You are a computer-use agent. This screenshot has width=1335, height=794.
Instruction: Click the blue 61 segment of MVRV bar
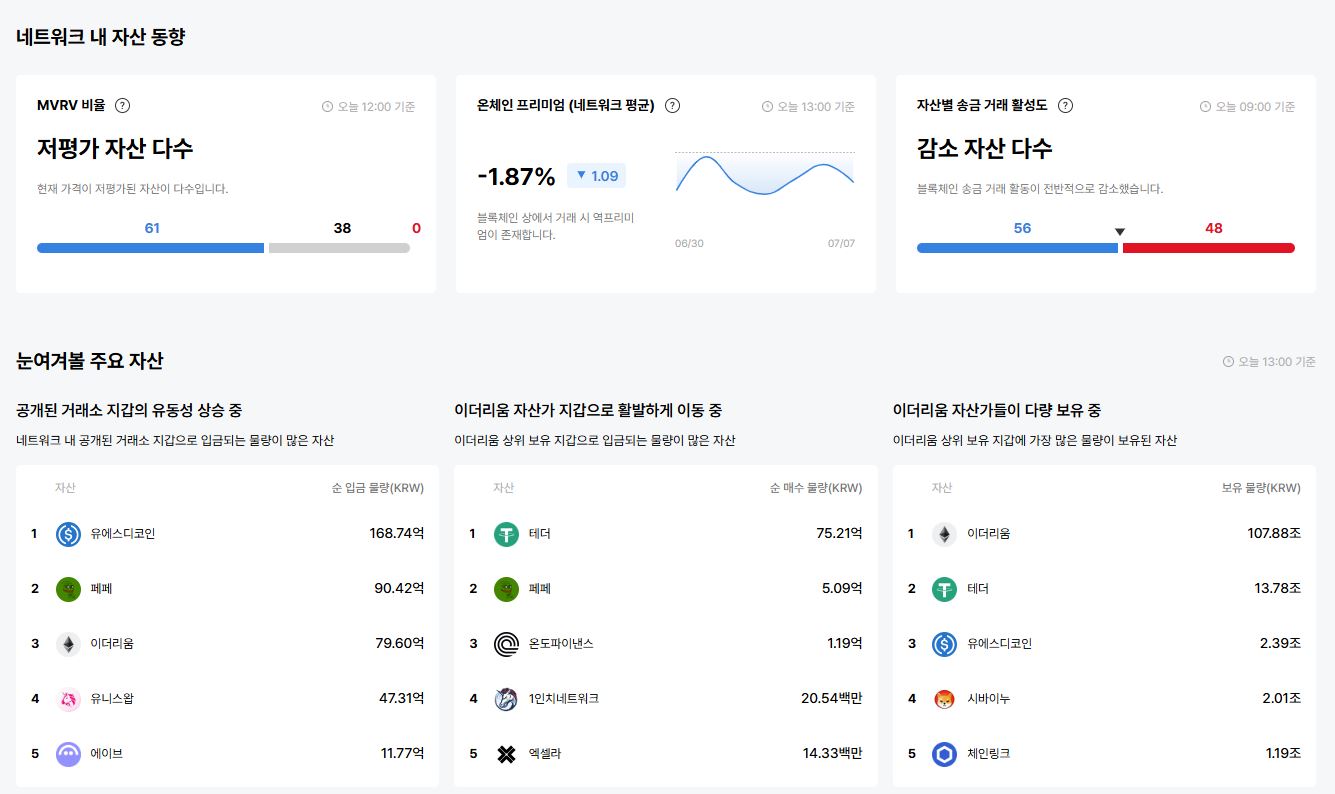151,248
